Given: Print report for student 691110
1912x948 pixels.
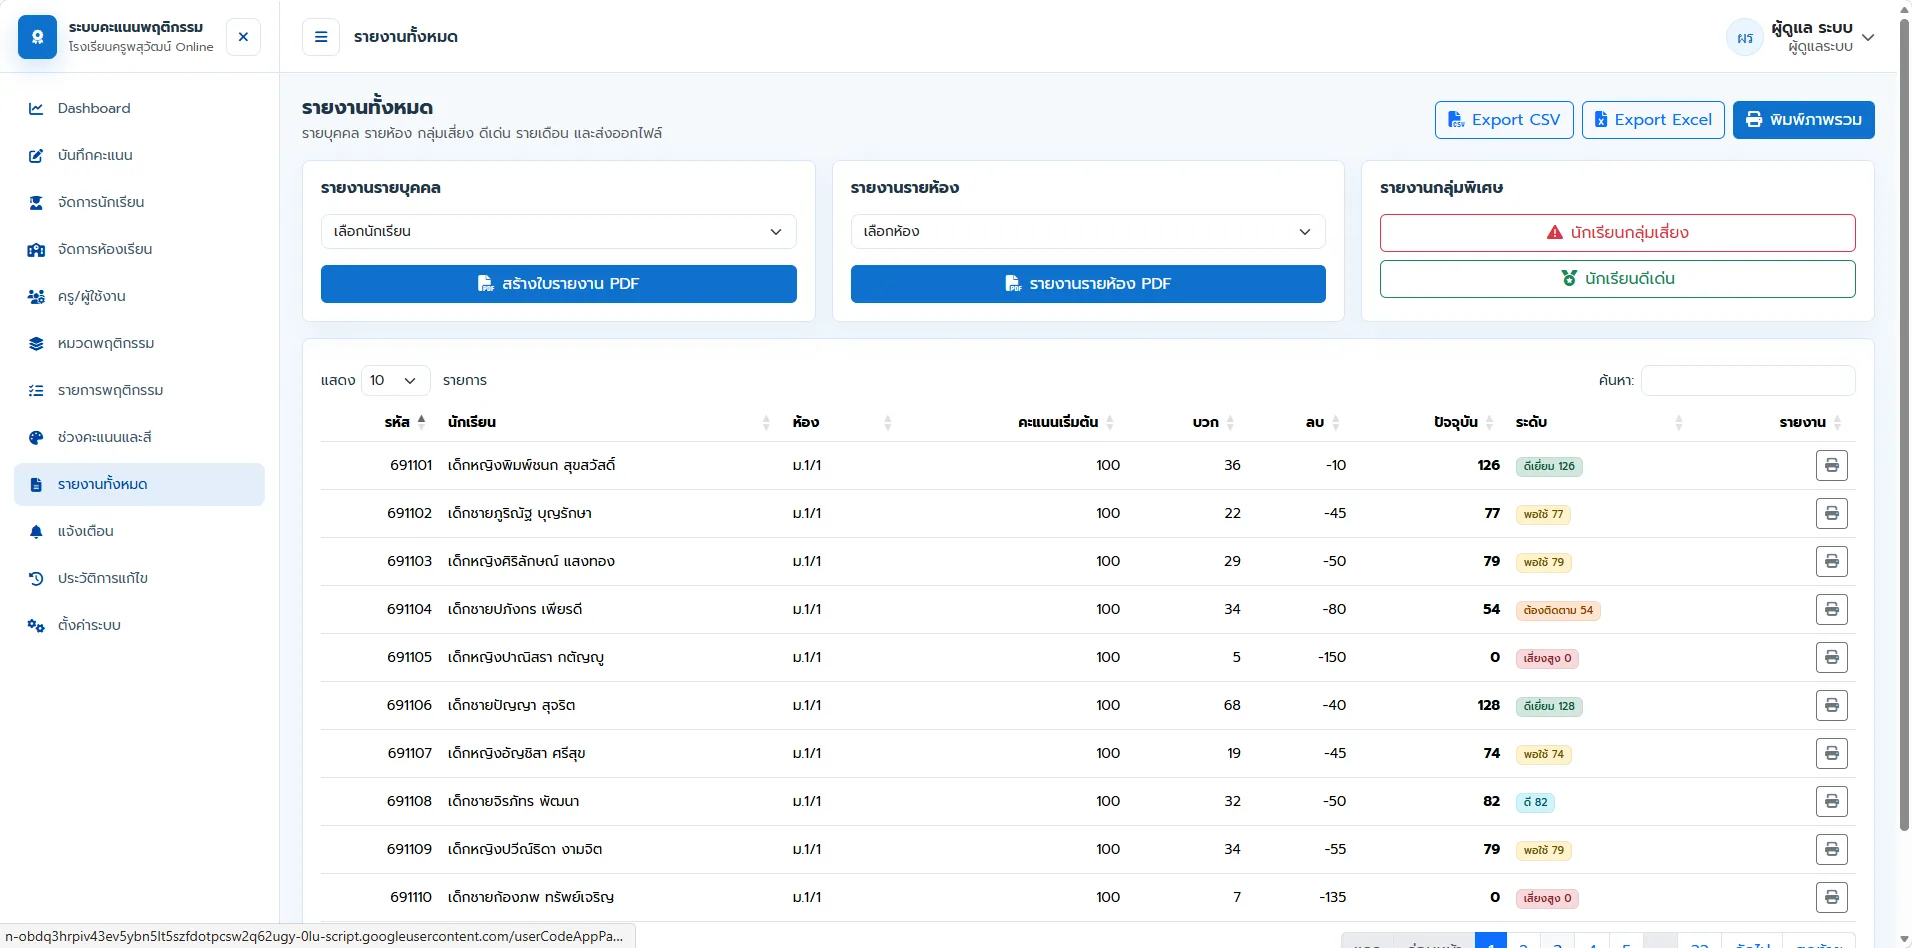Looking at the screenshot, I should (1831, 897).
